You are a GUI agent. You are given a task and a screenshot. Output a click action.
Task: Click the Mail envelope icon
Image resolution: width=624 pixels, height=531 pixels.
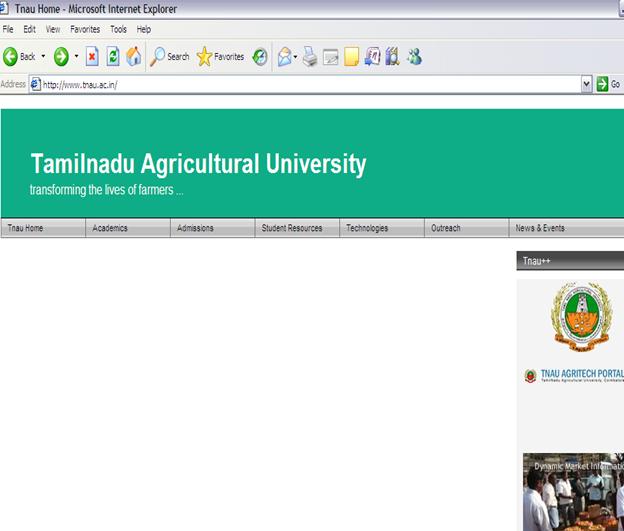pos(285,57)
